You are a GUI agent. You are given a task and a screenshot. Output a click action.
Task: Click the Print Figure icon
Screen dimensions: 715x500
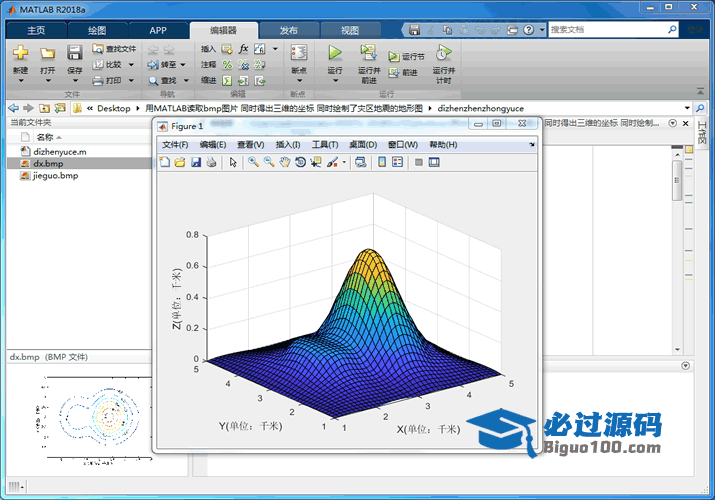(x=211, y=162)
